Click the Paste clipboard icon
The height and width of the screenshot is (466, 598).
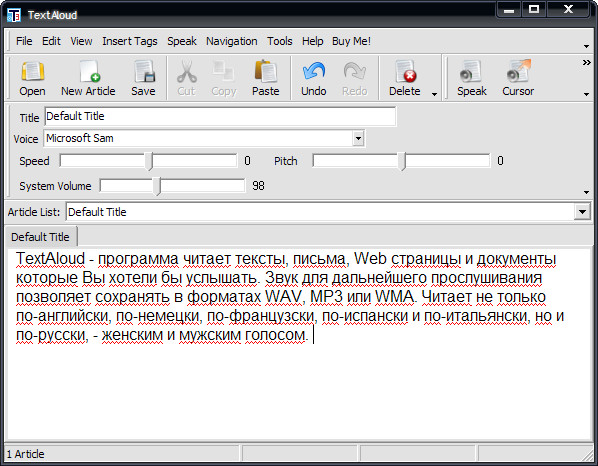265,79
